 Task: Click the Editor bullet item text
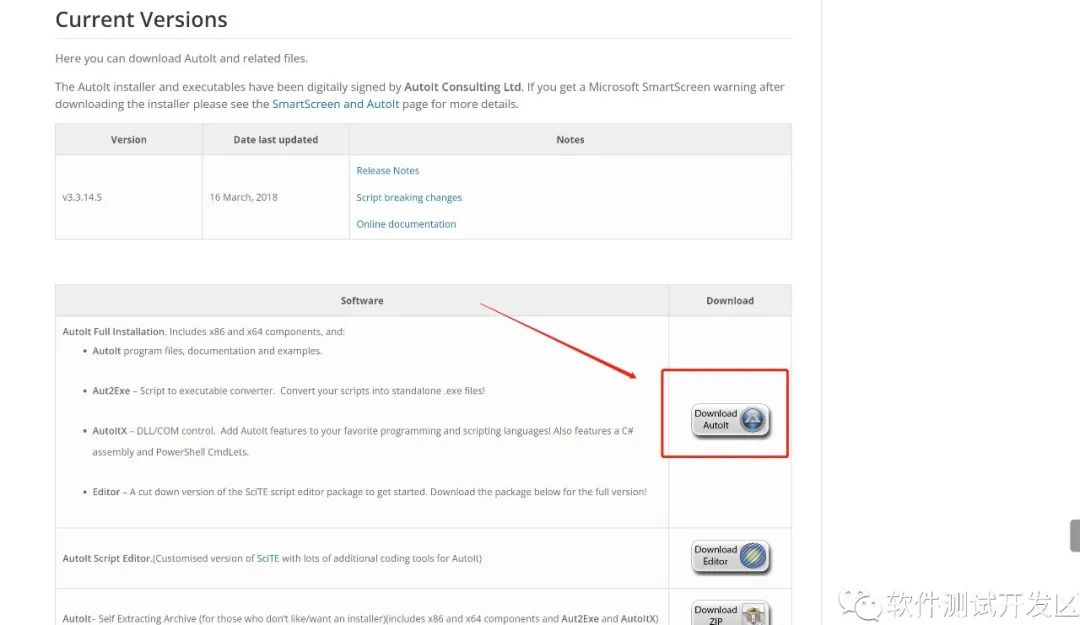(x=369, y=492)
